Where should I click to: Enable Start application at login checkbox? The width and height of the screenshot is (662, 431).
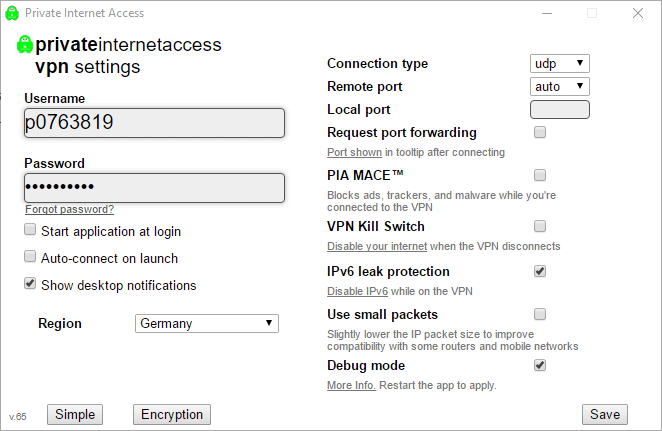(30, 230)
